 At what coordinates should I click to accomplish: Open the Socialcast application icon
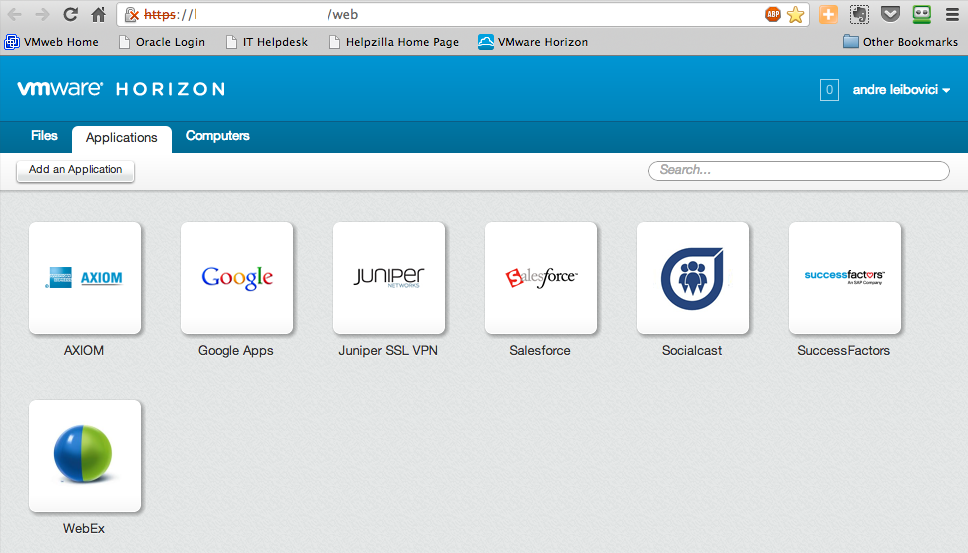693,278
